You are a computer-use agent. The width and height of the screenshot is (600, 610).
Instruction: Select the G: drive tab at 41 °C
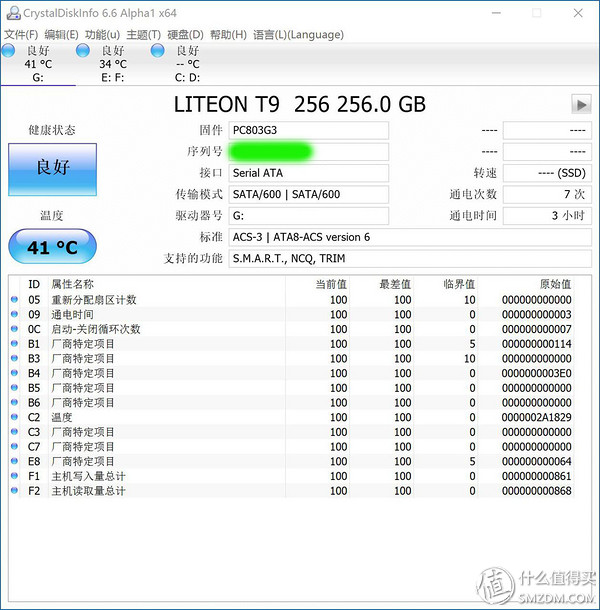tap(38, 64)
